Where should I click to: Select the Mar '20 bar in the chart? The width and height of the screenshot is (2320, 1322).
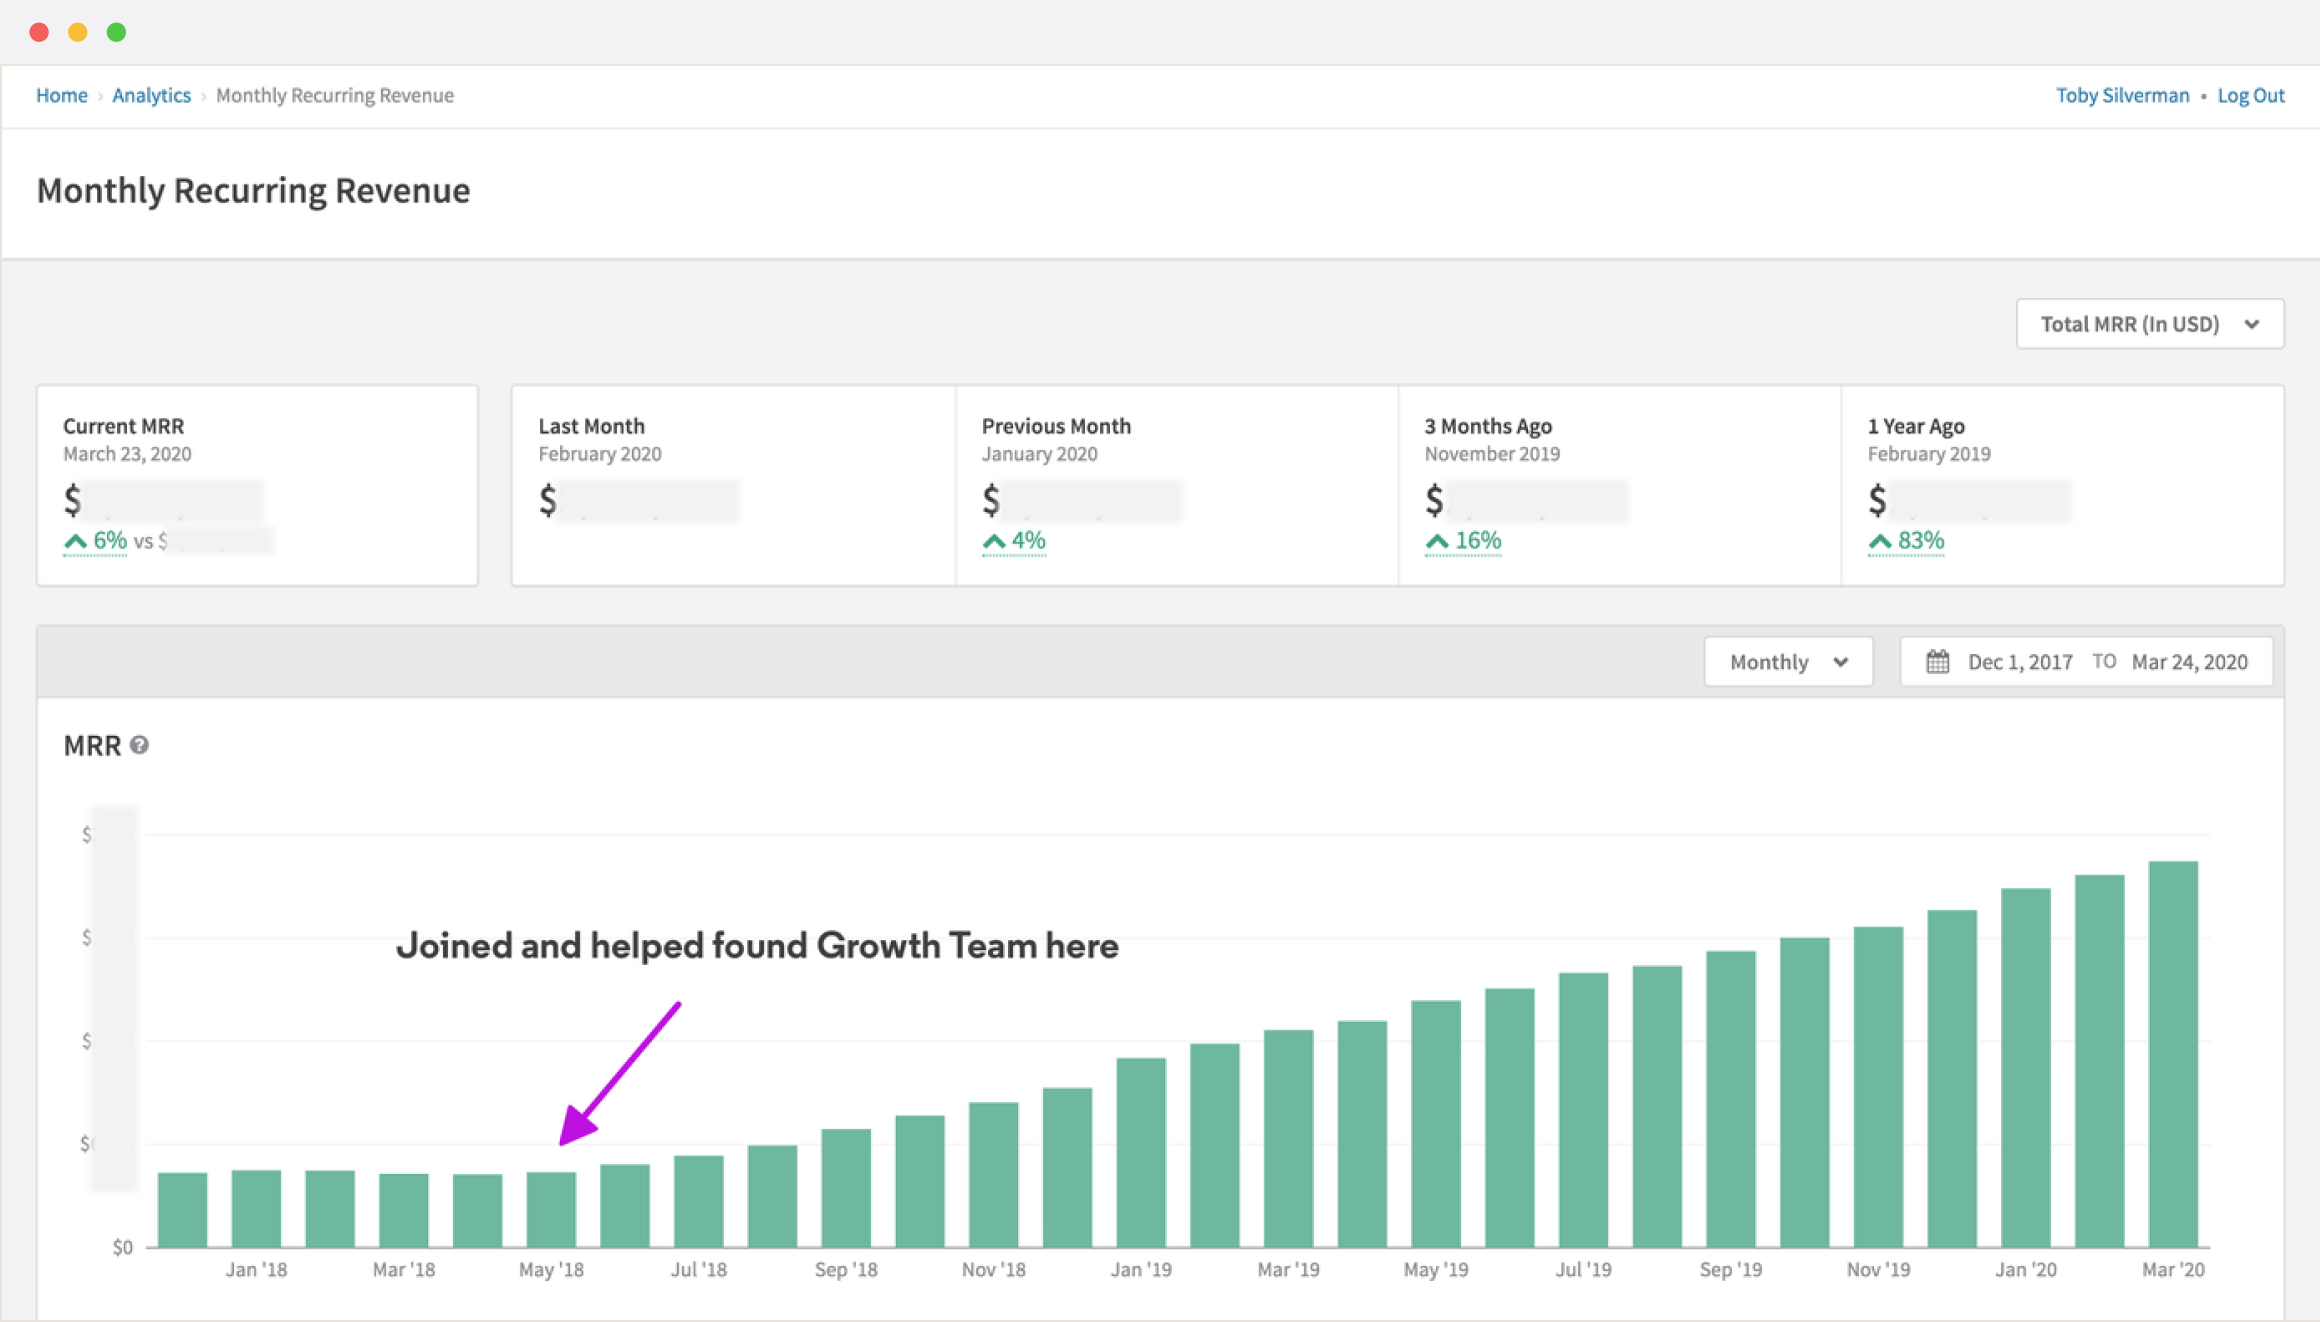pos(2172,1050)
